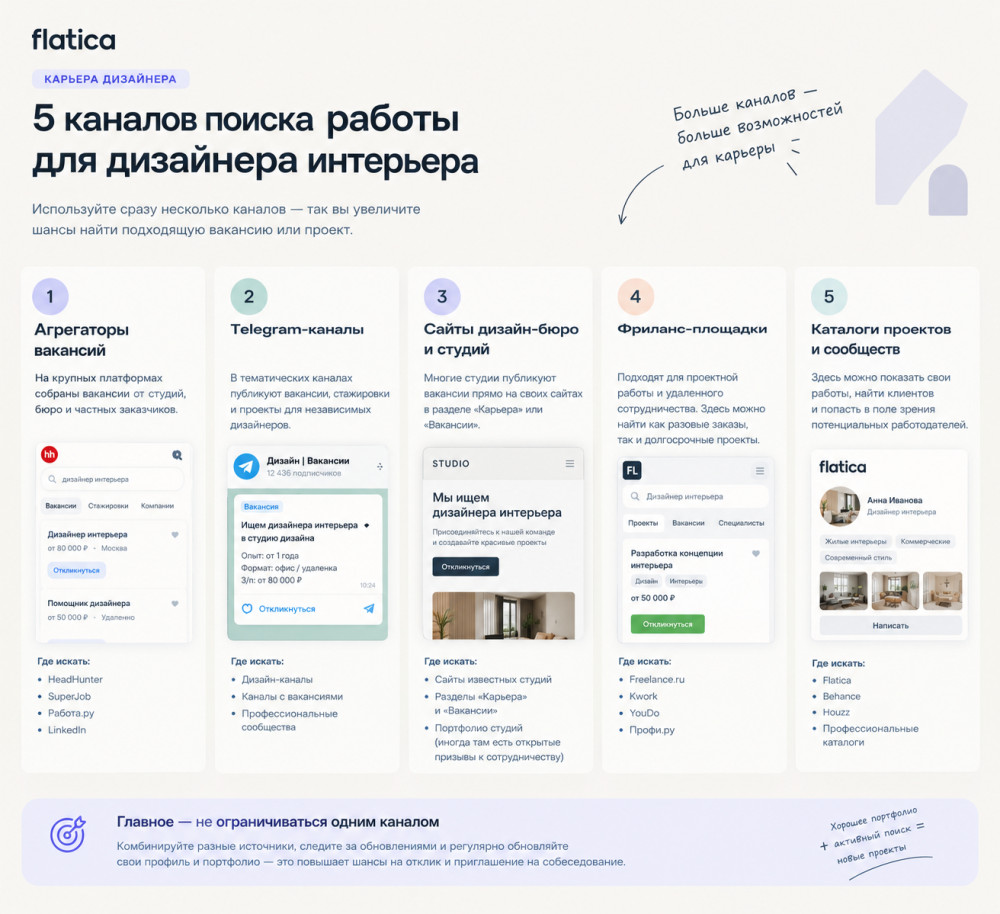
Task: Click the flatica logo inside the profile card
Action: click(842, 467)
